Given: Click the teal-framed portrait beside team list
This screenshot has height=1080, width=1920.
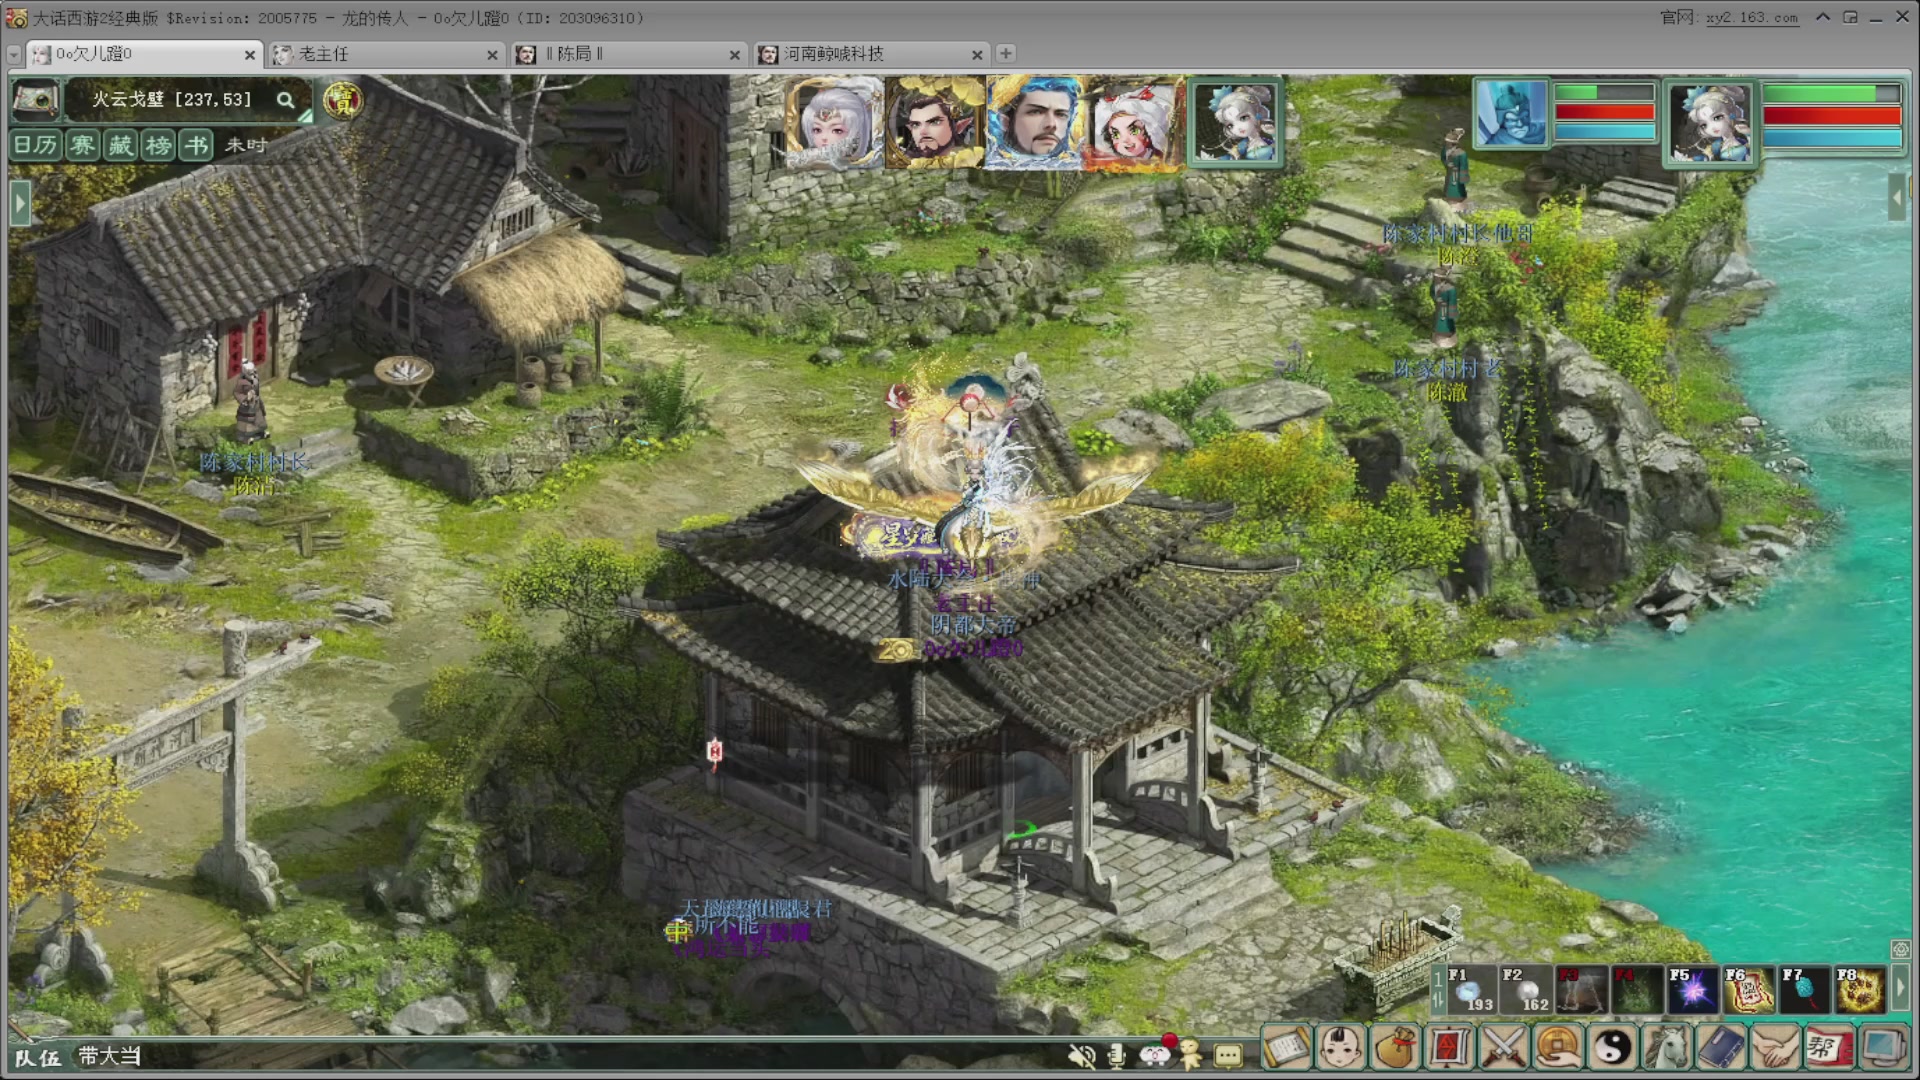Looking at the screenshot, I should [x=1236, y=122].
